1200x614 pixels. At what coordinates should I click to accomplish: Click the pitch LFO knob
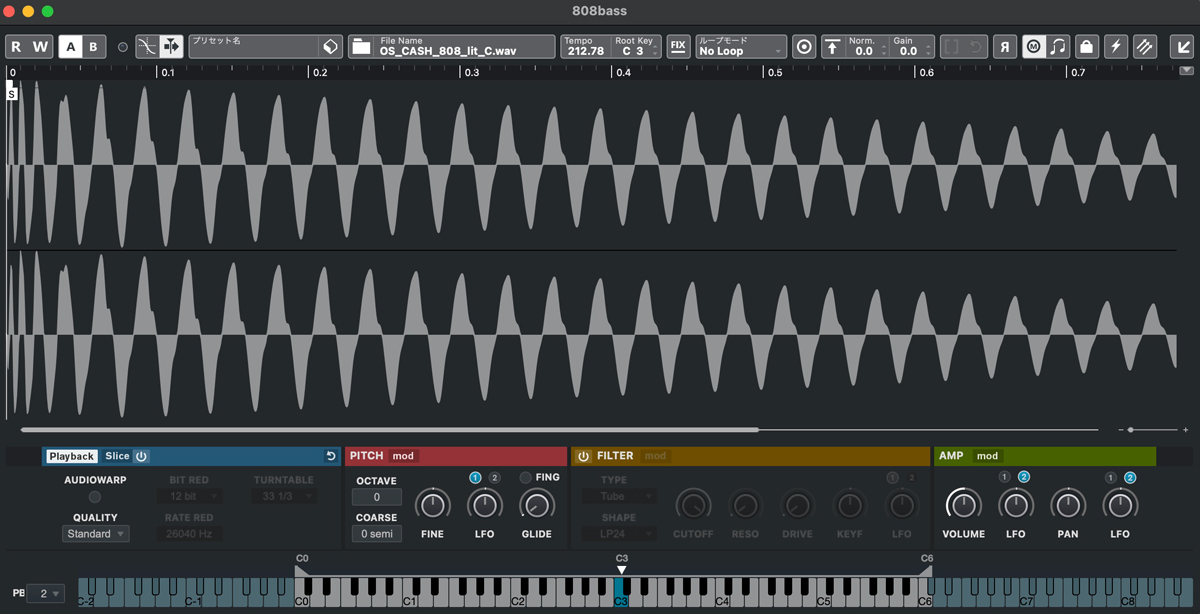(x=484, y=504)
